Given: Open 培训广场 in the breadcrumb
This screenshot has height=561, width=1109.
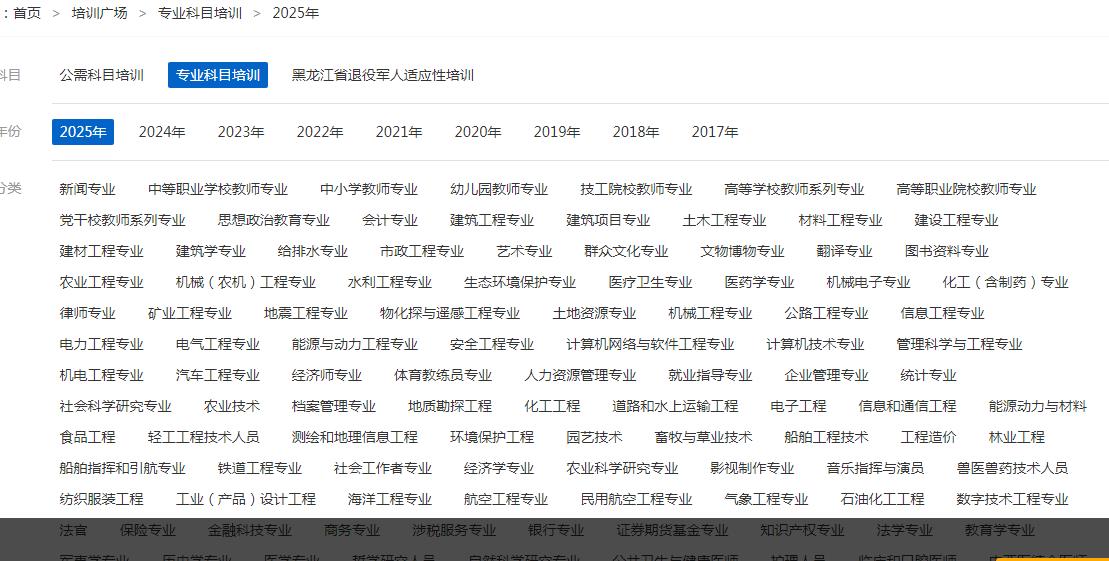Looking at the screenshot, I should pos(99,13).
